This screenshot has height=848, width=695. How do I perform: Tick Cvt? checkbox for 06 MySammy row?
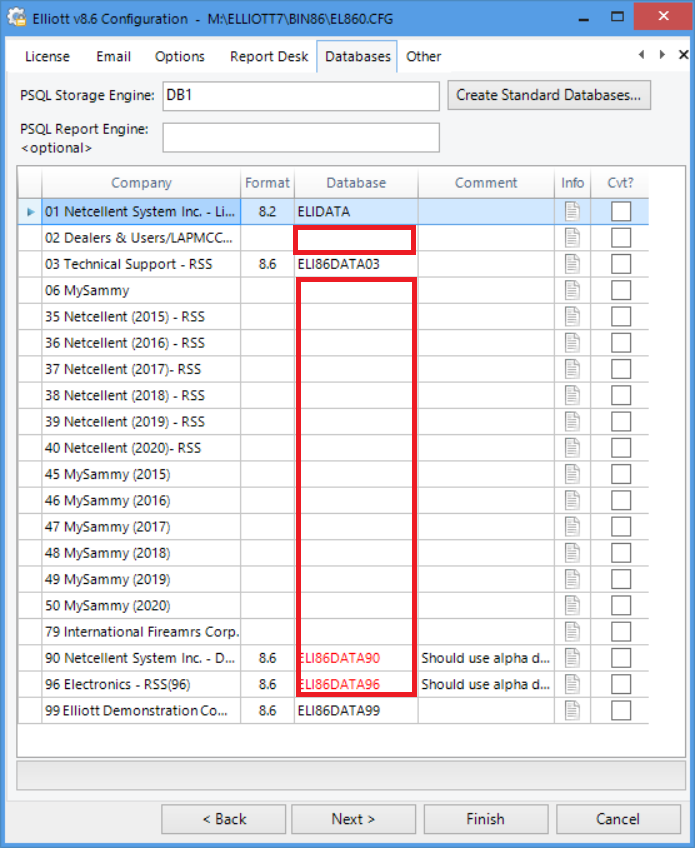click(x=621, y=290)
